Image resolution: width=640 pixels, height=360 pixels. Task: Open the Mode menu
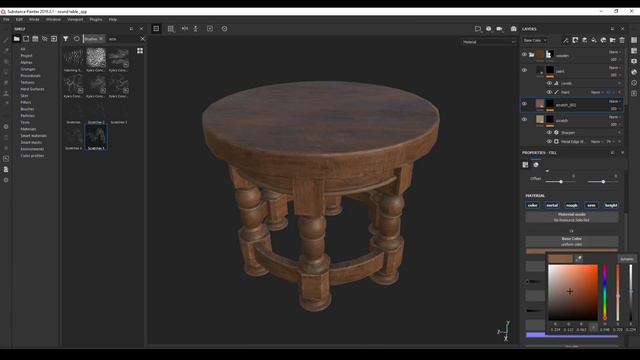pos(34,19)
